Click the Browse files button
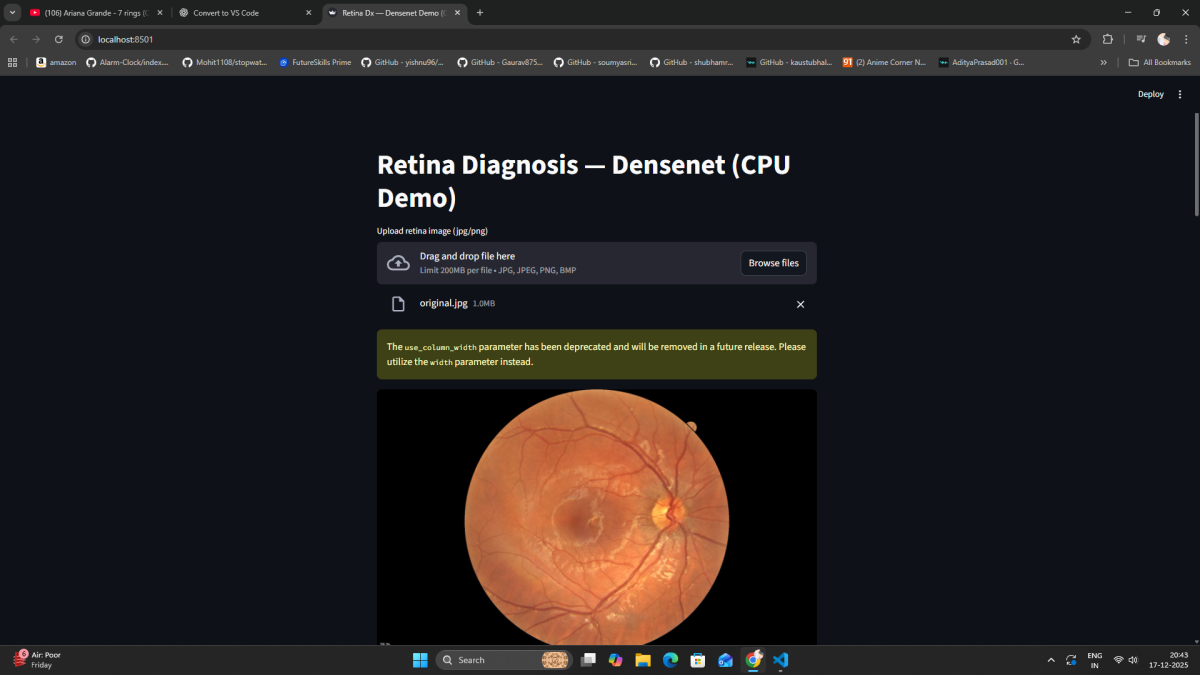The image size is (1200, 675). 773,263
